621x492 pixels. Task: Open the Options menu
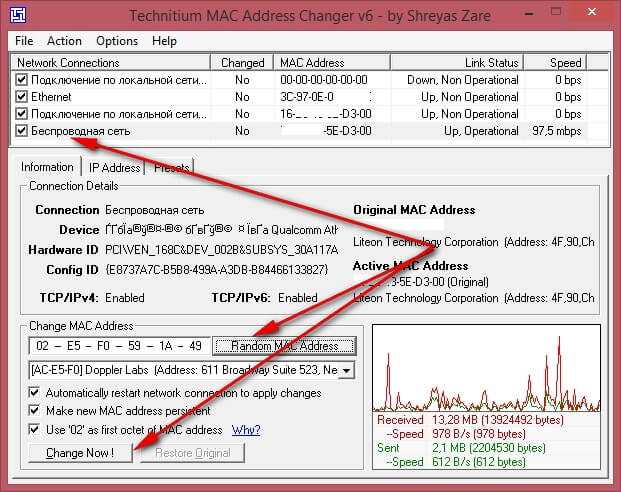(x=117, y=41)
